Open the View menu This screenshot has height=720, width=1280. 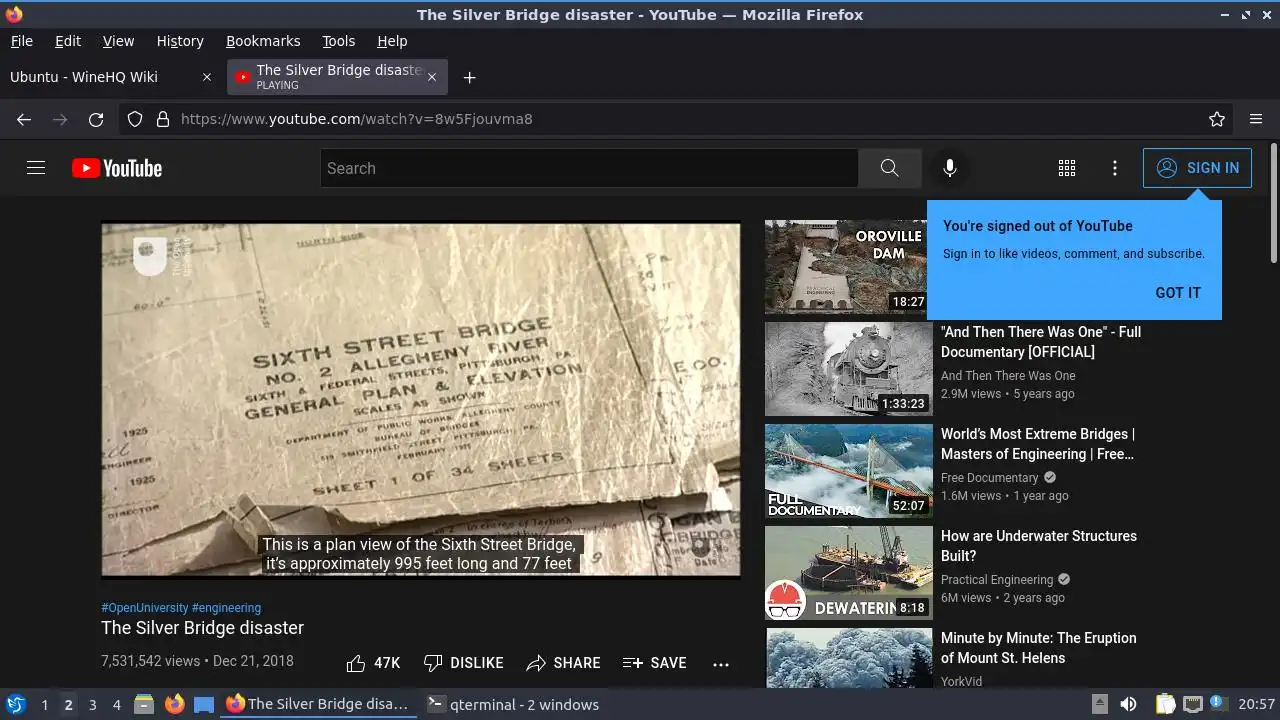pyautogui.click(x=118, y=41)
